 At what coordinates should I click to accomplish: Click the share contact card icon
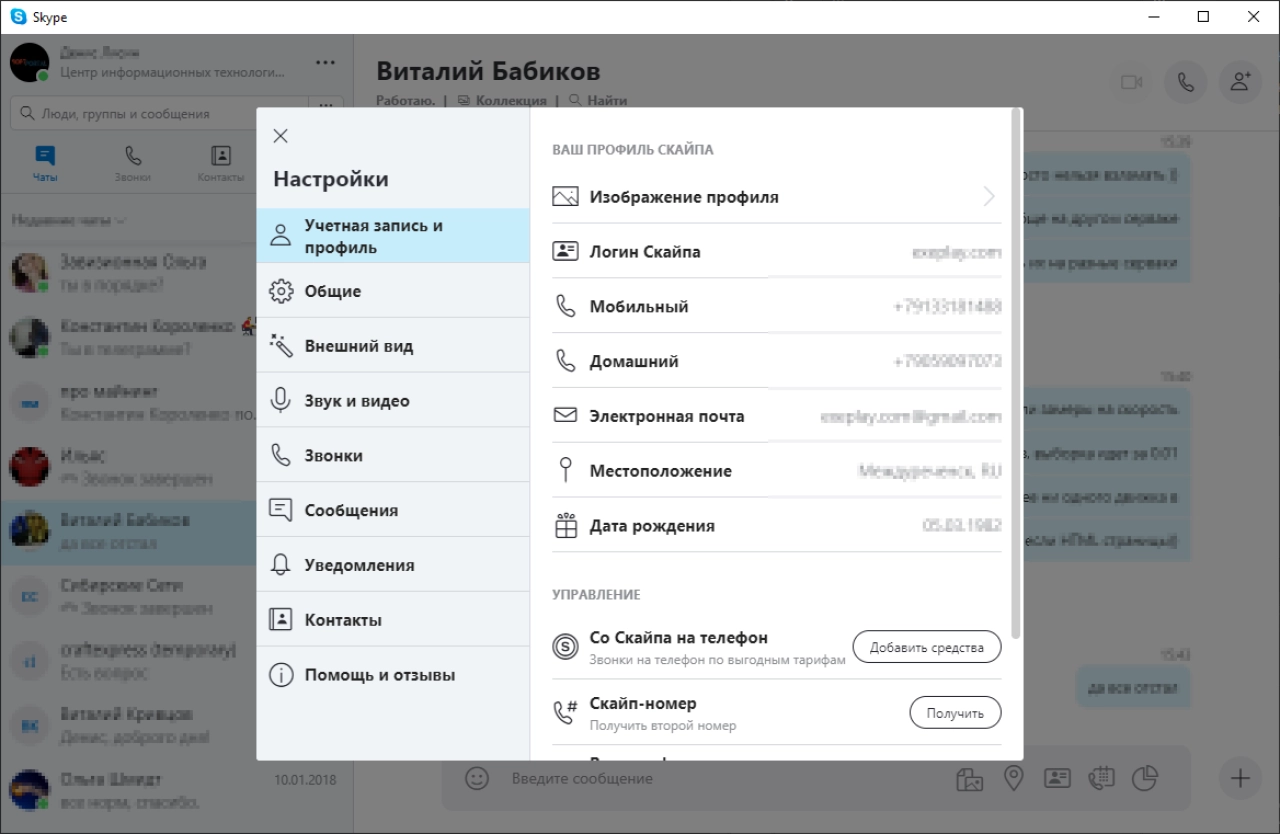tap(1057, 778)
